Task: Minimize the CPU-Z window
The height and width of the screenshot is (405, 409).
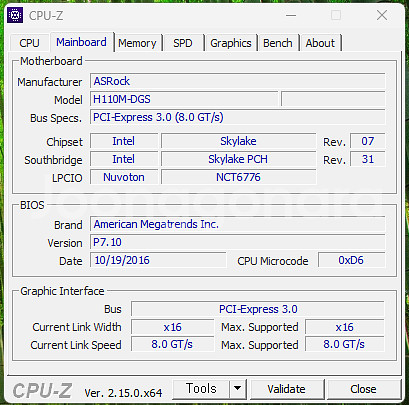Action: point(291,15)
